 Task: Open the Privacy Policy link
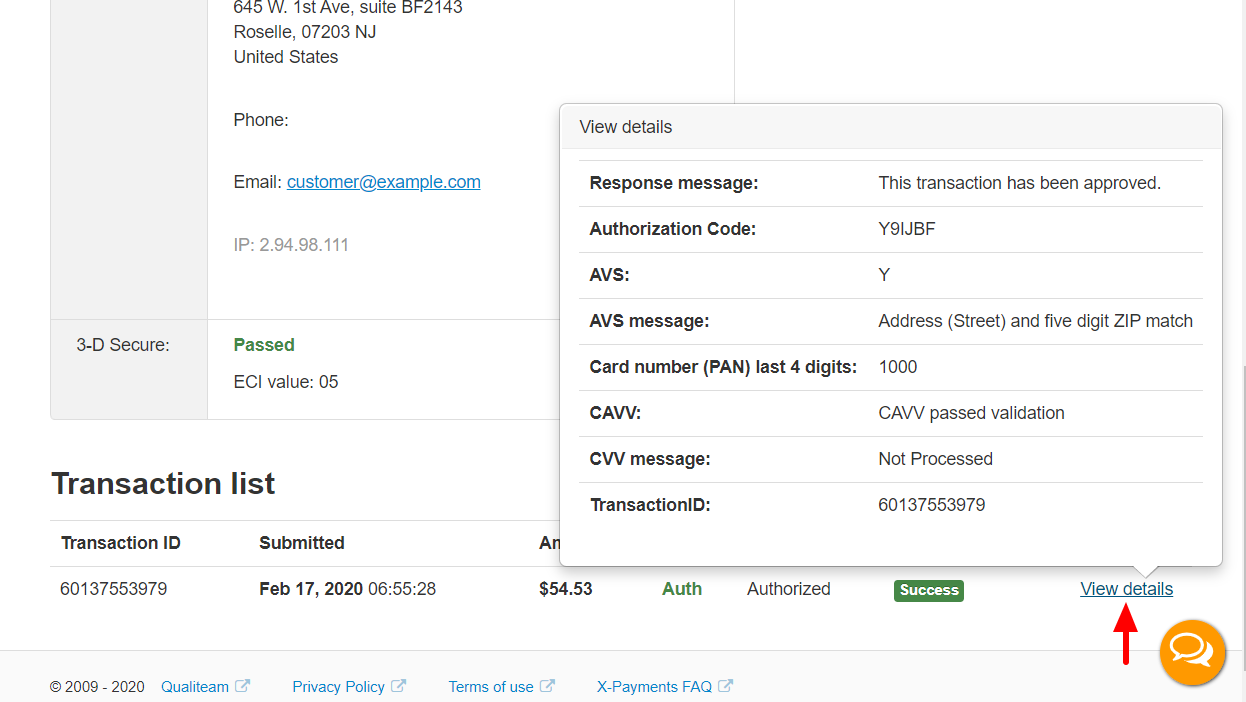pos(338,687)
